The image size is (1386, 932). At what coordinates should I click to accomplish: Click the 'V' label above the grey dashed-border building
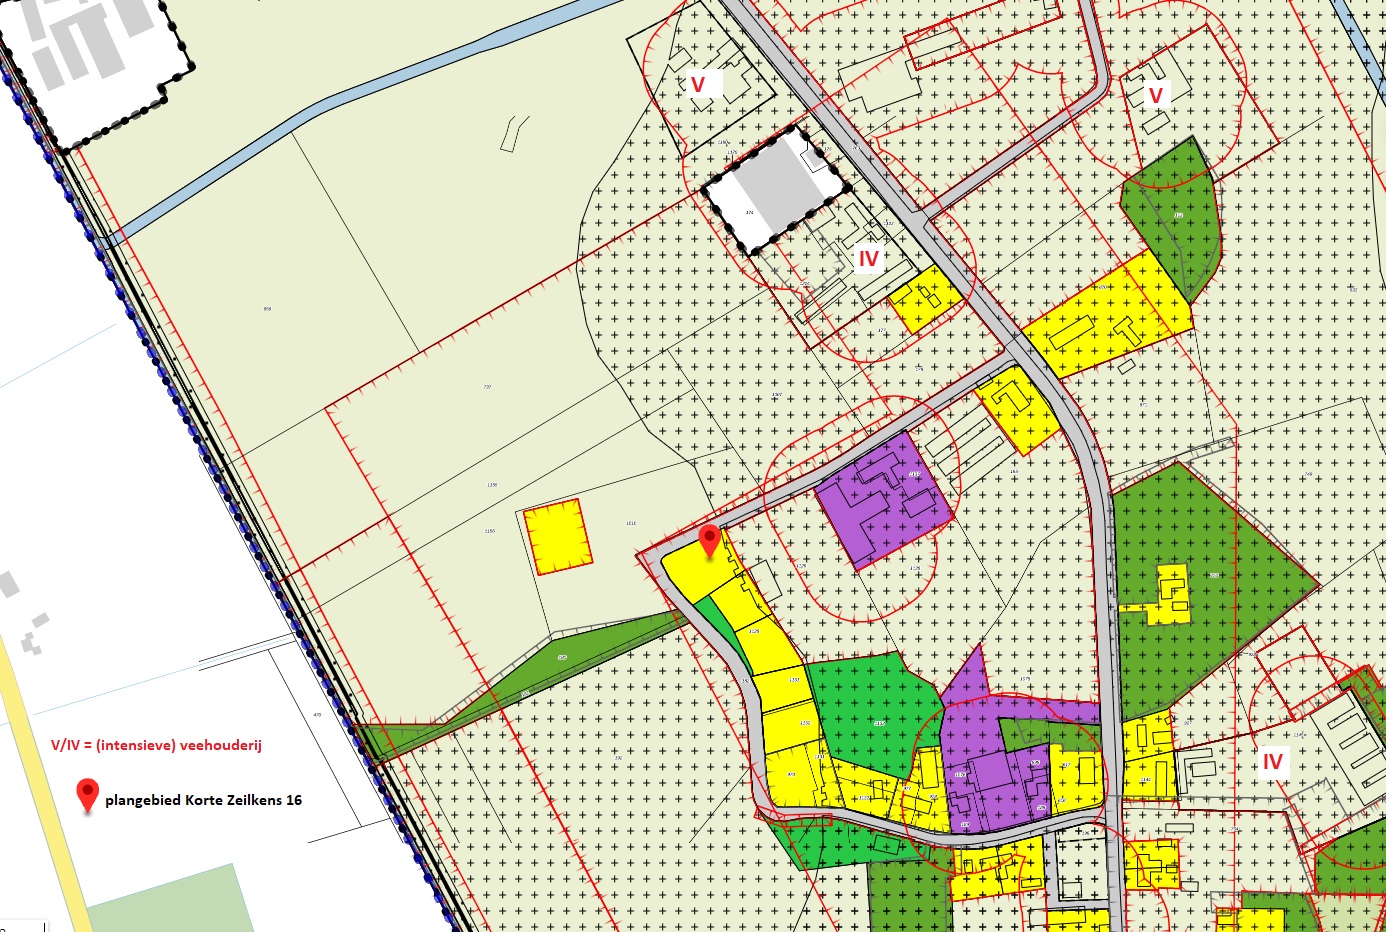point(698,84)
